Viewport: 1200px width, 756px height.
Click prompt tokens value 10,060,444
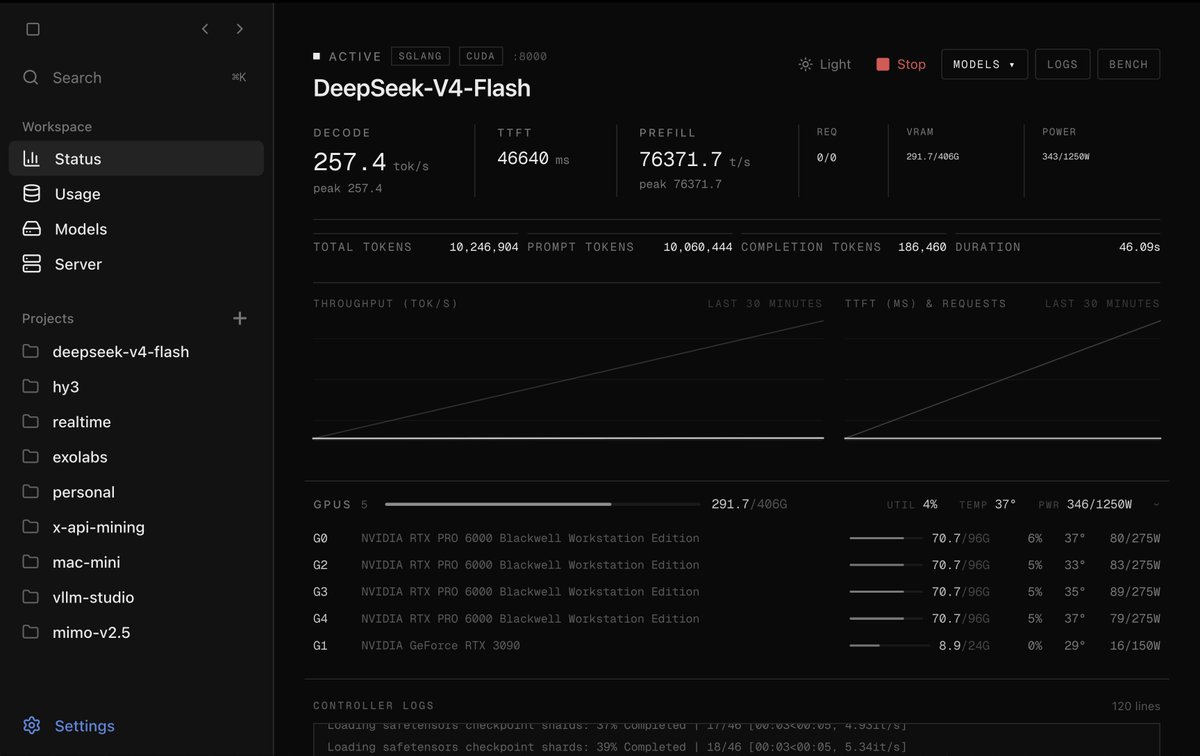click(x=698, y=247)
